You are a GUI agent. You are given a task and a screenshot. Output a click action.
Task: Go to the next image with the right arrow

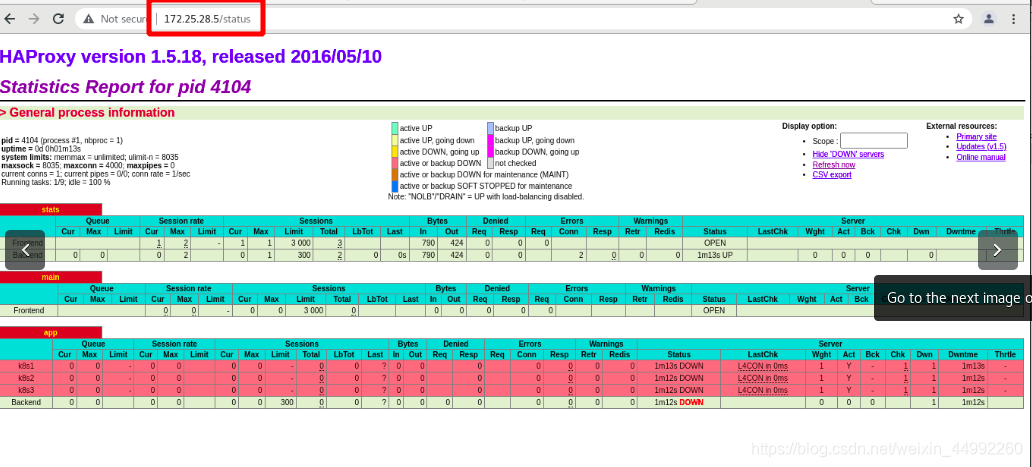point(997,250)
